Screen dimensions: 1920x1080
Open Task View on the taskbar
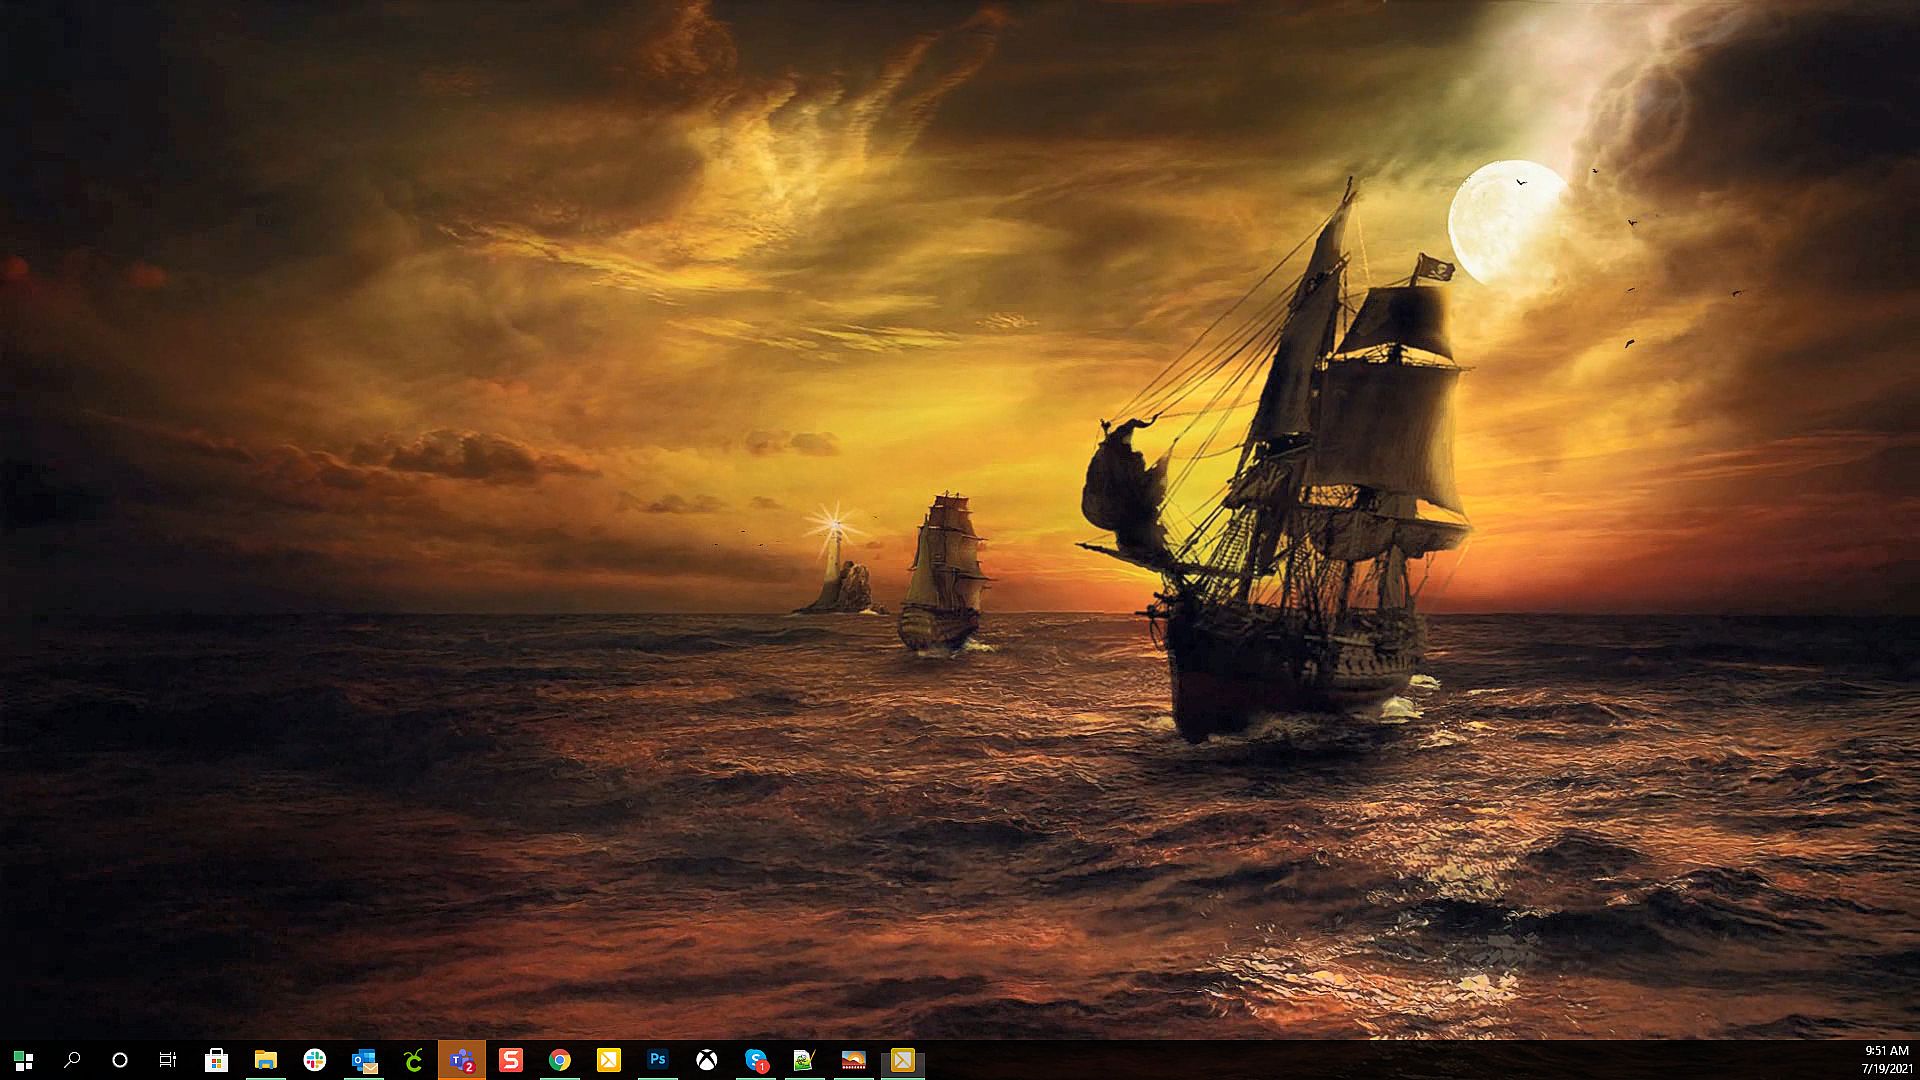click(168, 1060)
